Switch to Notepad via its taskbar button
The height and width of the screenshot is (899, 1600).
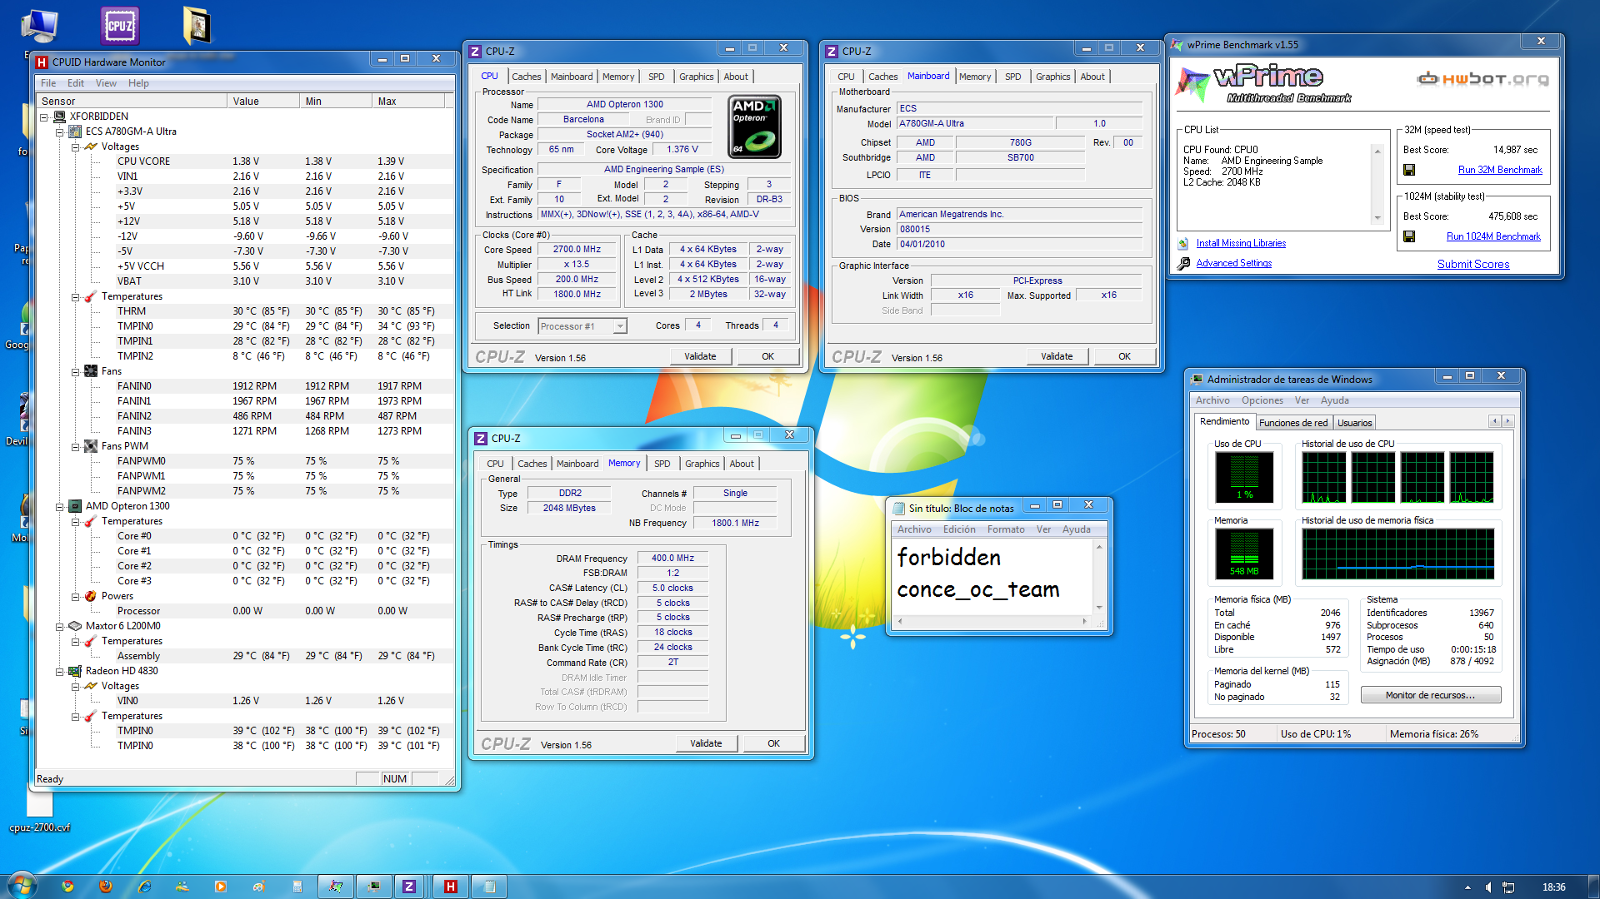click(x=489, y=886)
